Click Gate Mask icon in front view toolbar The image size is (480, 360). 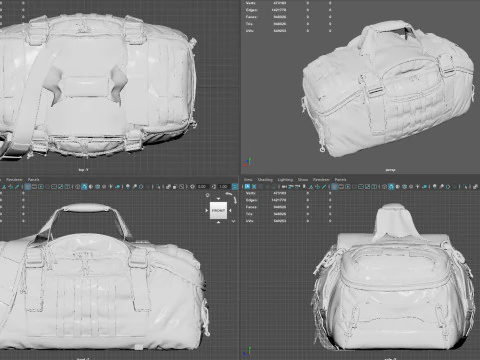(x=47, y=187)
